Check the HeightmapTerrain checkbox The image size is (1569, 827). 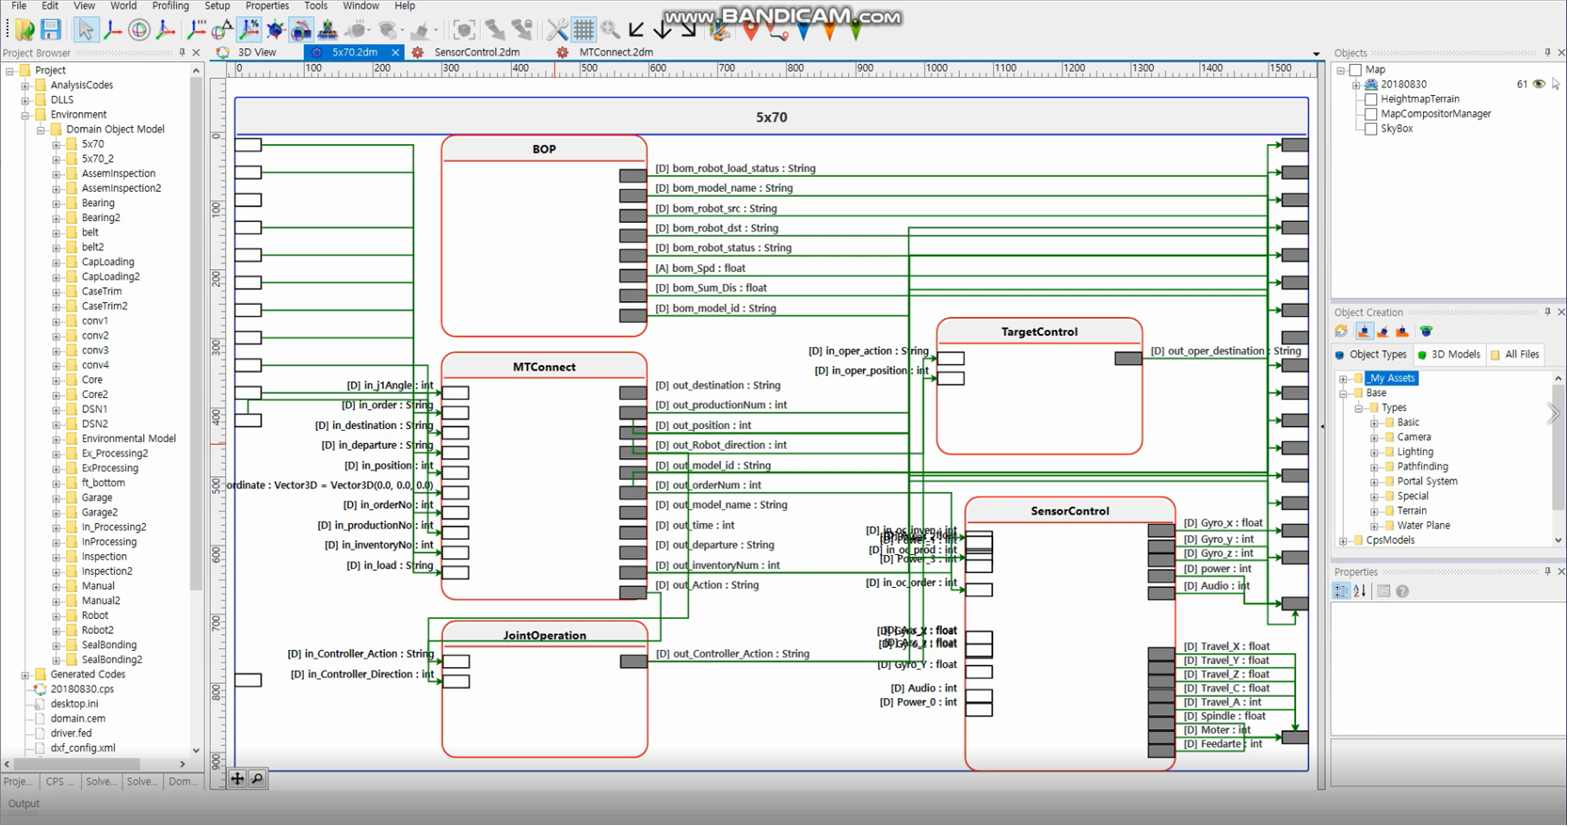coord(1371,99)
